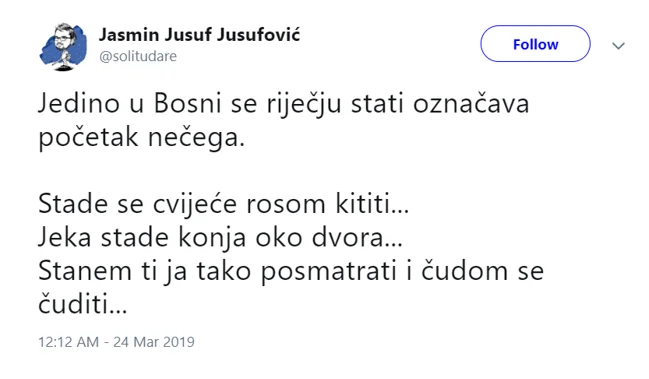Click the Follow button
This screenshot has width=649, height=379.
click(x=535, y=44)
